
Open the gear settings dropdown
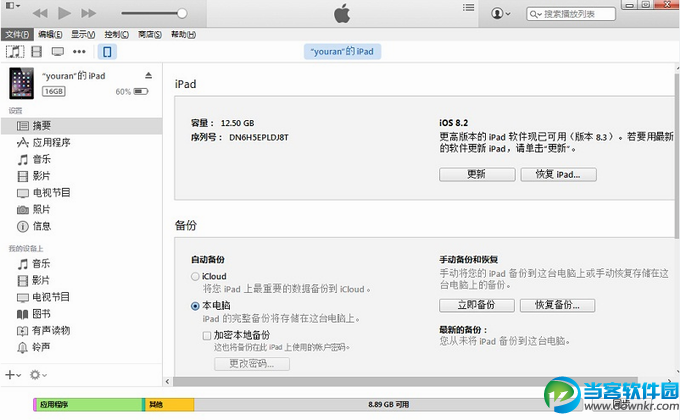(x=38, y=374)
